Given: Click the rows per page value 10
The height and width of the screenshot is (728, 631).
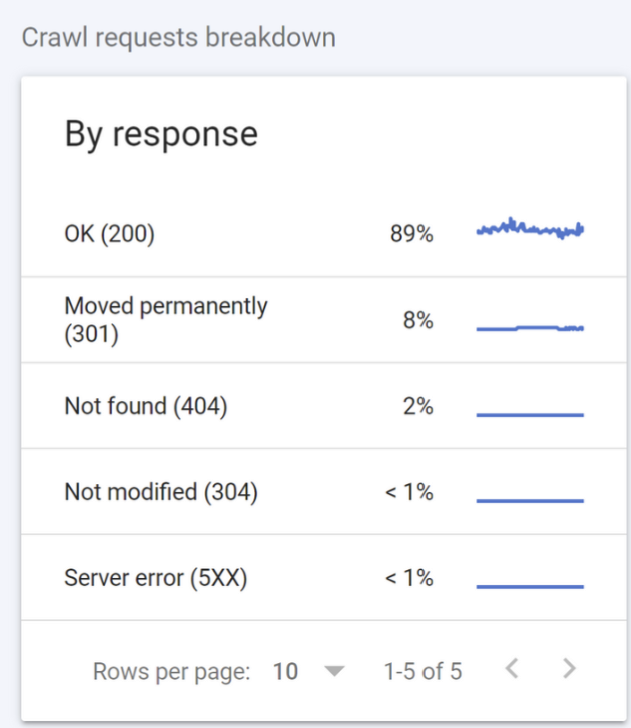Looking at the screenshot, I should pyautogui.click(x=285, y=671).
